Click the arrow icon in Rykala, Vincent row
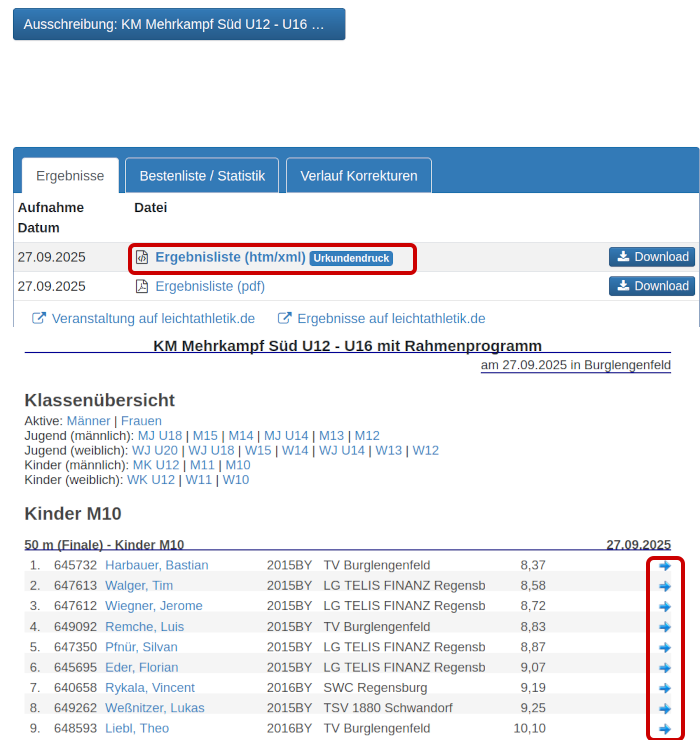This screenshot has height=740, width=700. pos(665,688)
